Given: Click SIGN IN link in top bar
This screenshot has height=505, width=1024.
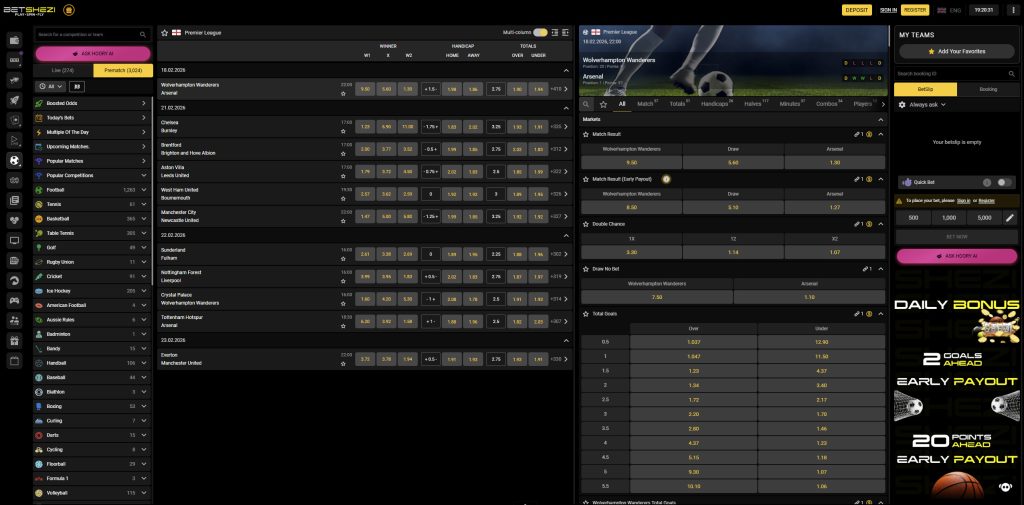Looking at the screenshot, I should 888,10.
